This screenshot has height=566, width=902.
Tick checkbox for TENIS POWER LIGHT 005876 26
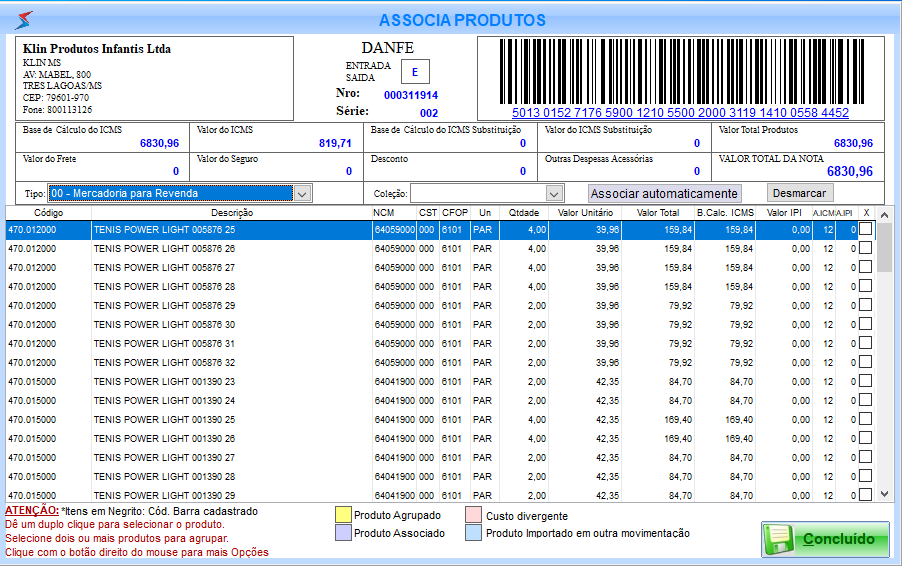[x=865, y=248]
